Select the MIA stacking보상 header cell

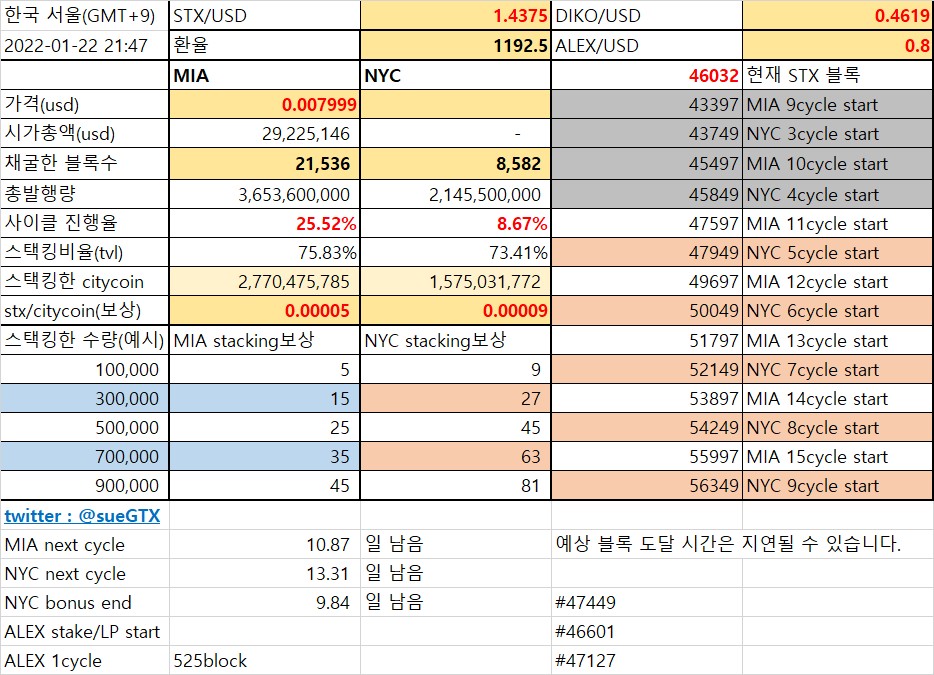click(x=264, y=341)
